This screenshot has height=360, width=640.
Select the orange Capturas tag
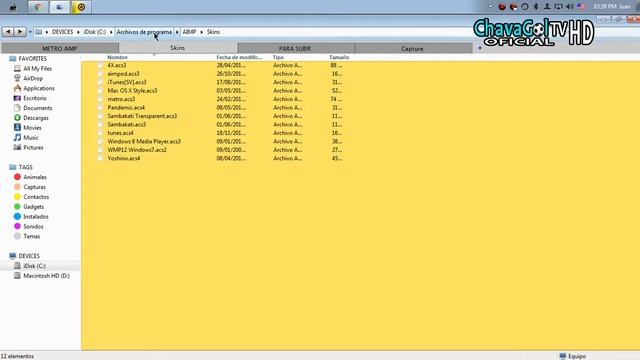[x=34, y=187]
